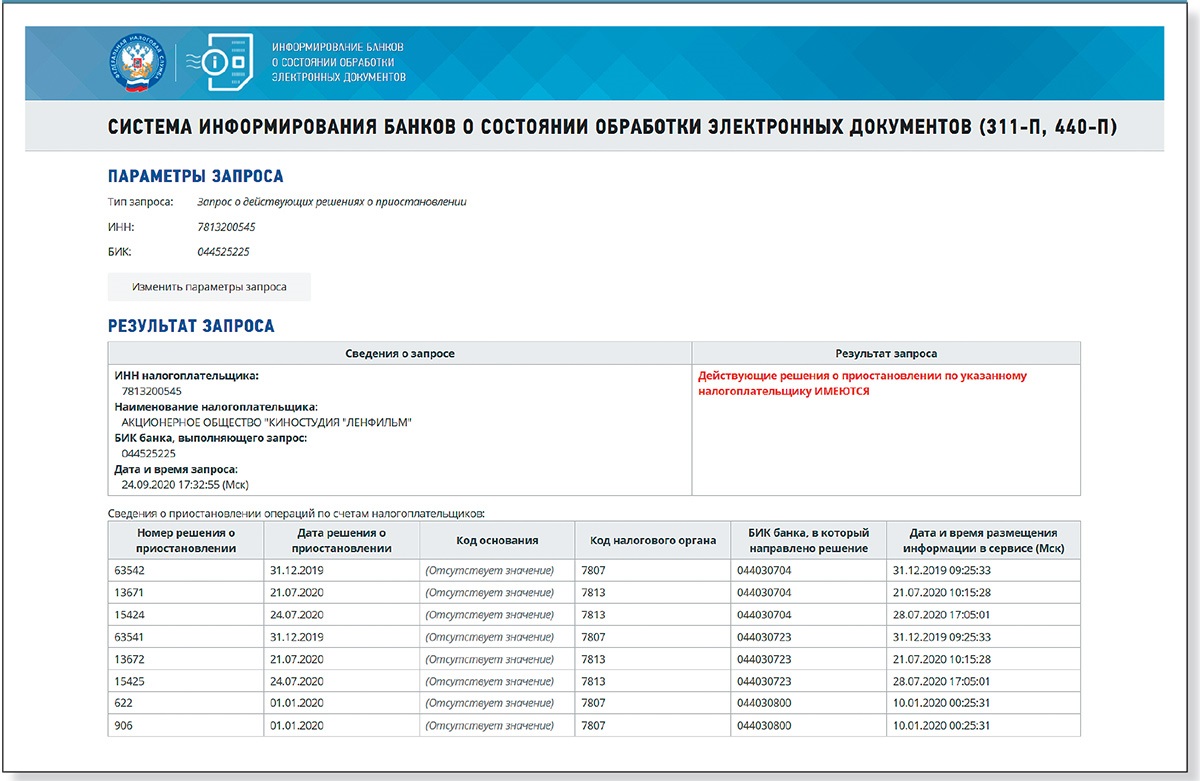Click the "Код налогового органа" column header
Image resolution: width=1200 pixels, height=781 pixels.
653,540
